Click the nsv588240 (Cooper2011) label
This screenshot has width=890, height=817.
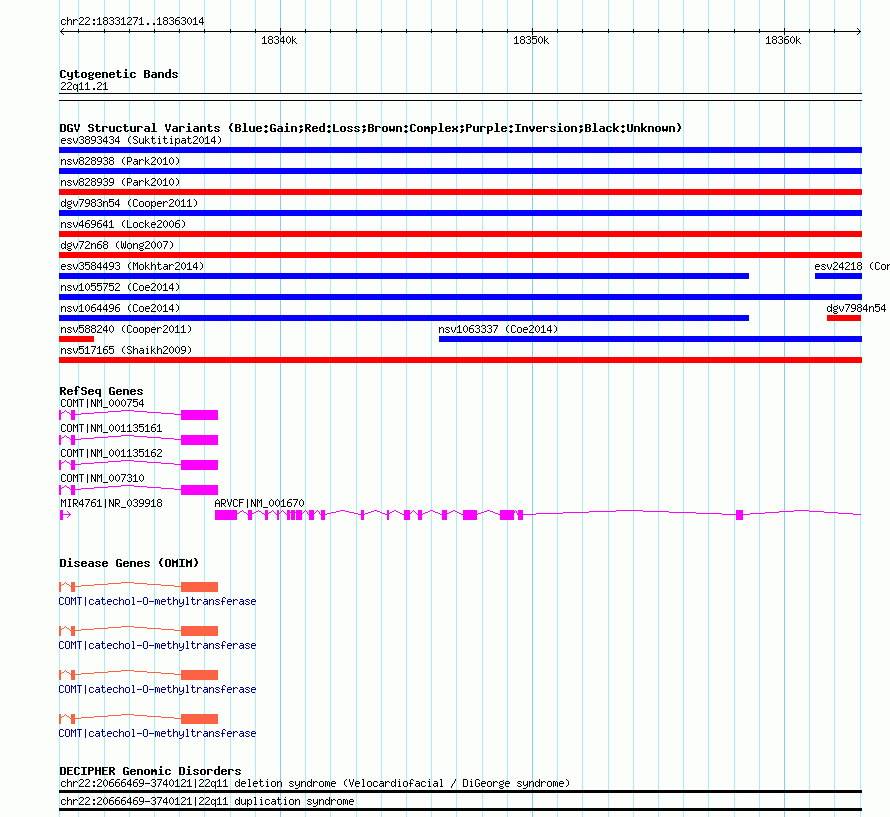pyautogui.click(x=126, y=329)
